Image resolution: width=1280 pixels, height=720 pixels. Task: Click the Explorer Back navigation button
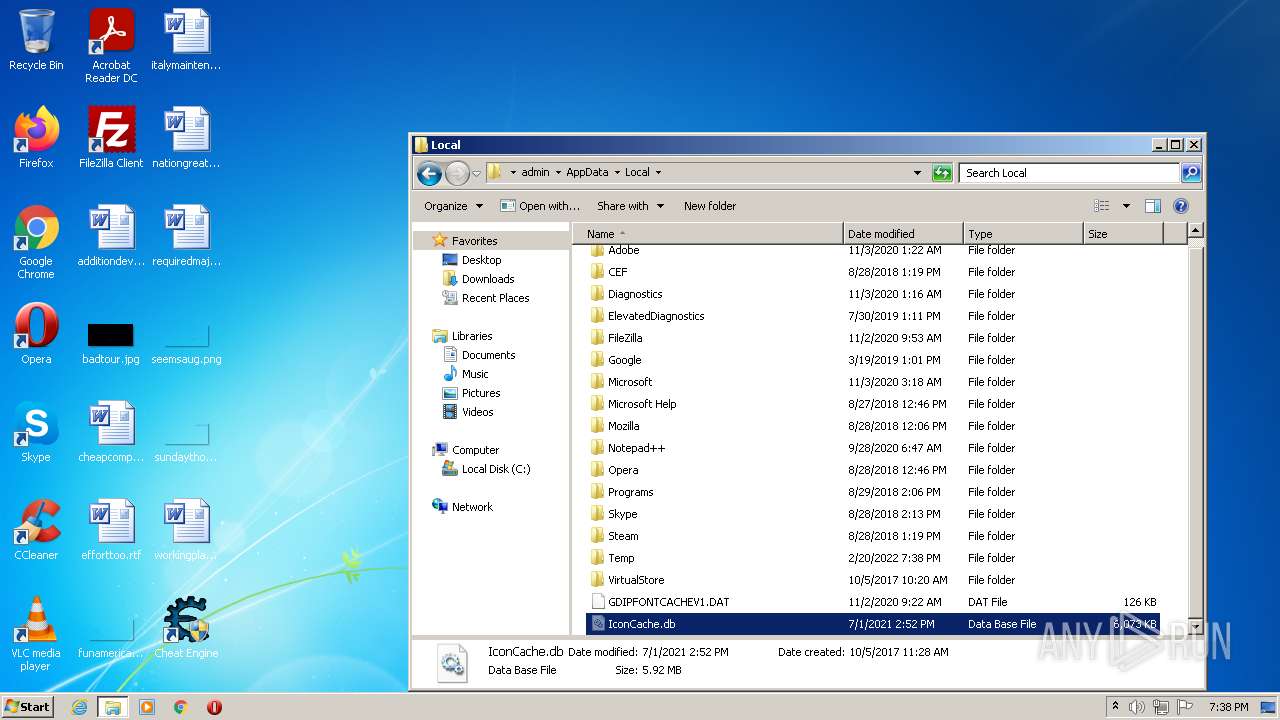click(429, 173)
